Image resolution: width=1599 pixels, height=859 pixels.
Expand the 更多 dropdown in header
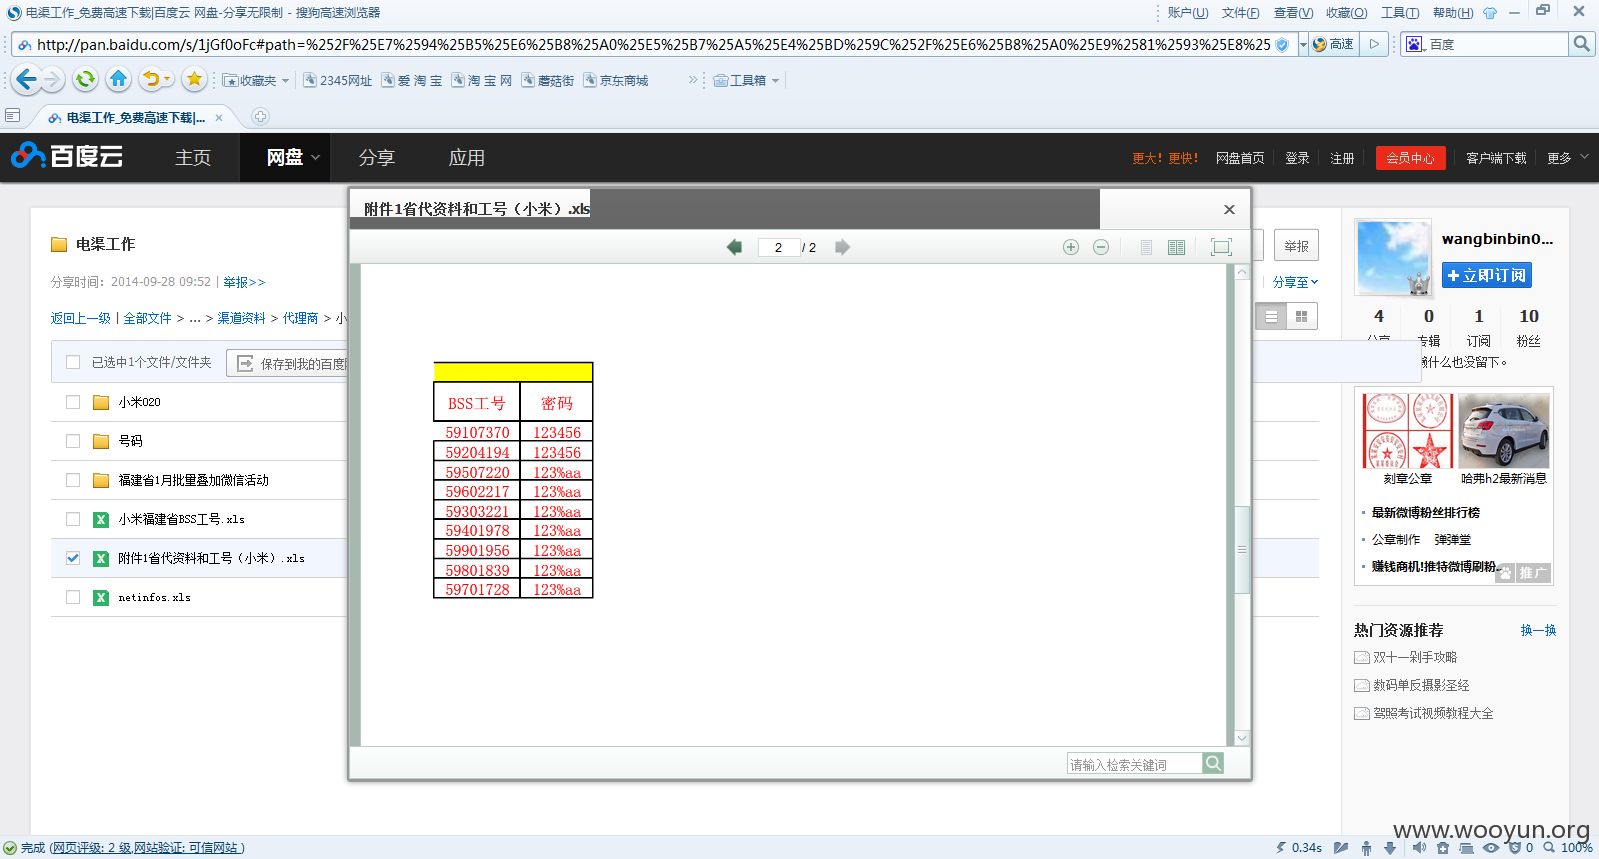pos(1584,157)
